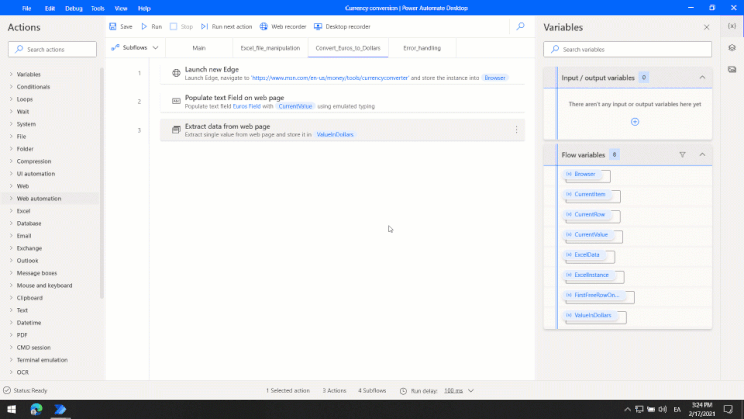This screenshot has width=744, height=419.
Task: Expand the Excel actions group
Action: click(11, 211)
